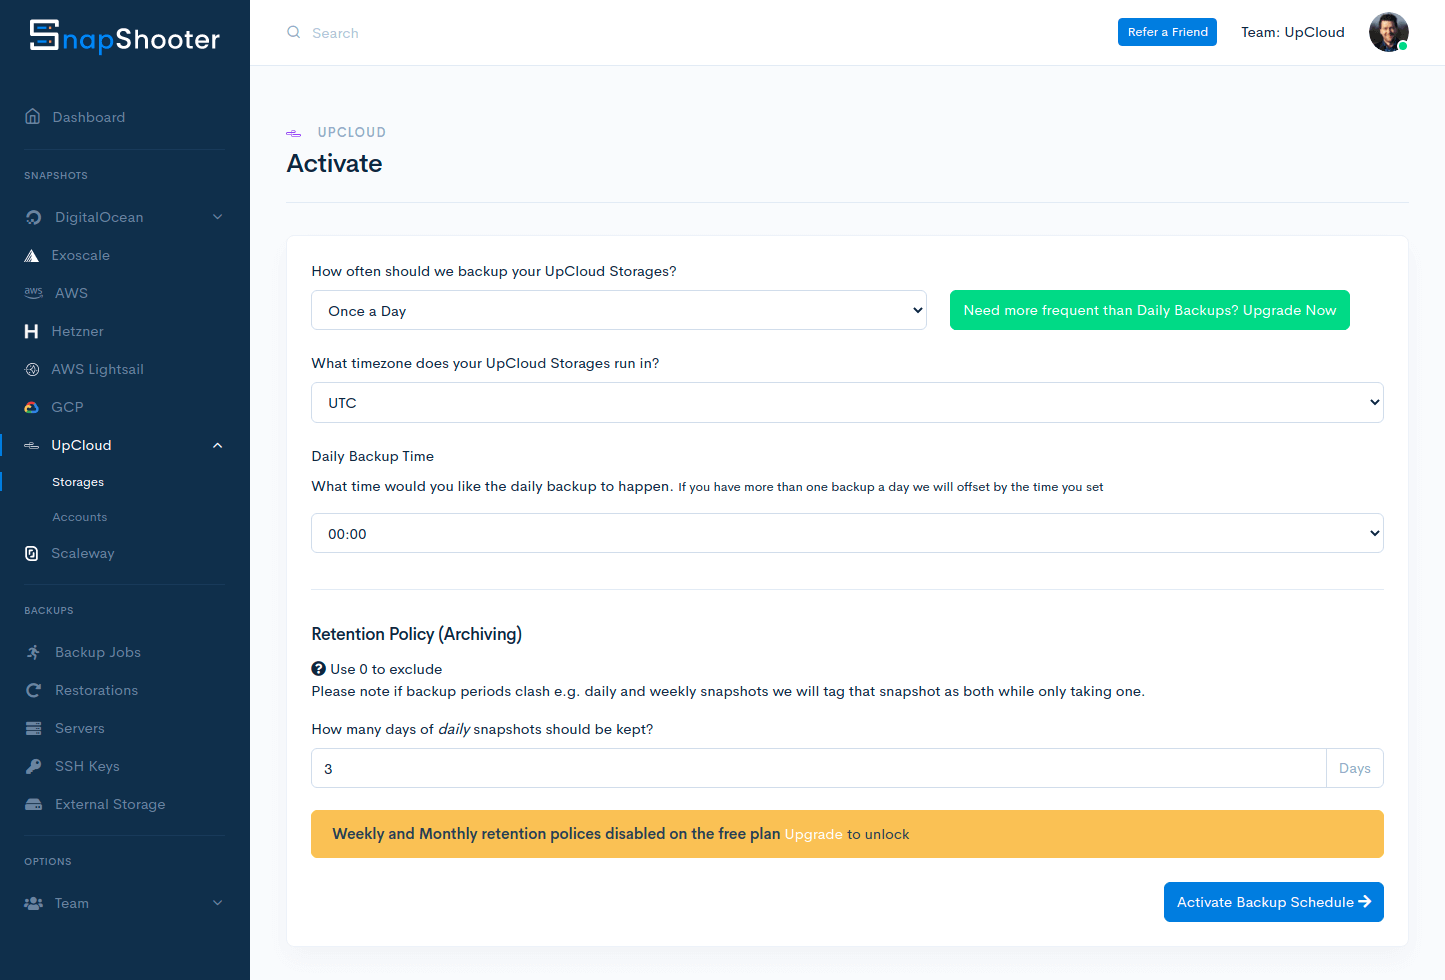
Task: Go to Backup Jobs
Action: point(97,652)
